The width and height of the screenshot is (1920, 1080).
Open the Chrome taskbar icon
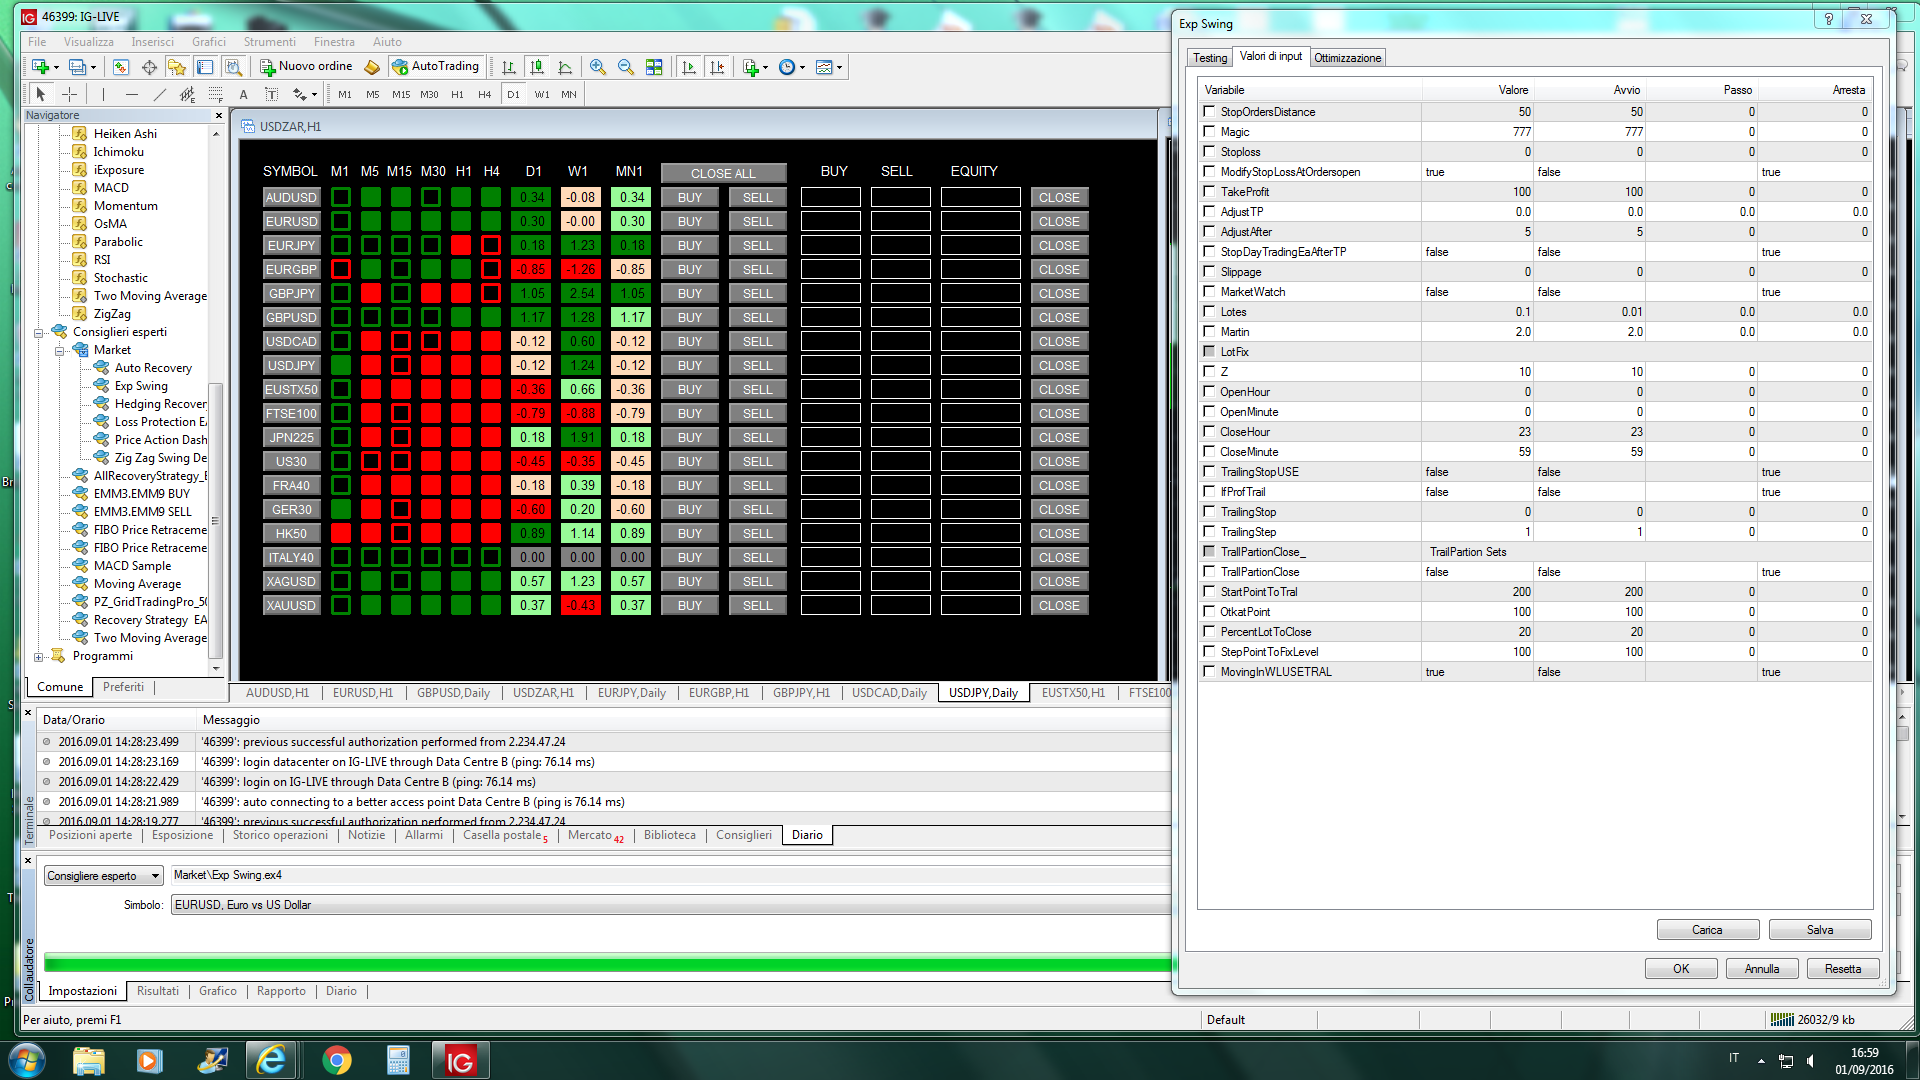(x=337, y=1060)
